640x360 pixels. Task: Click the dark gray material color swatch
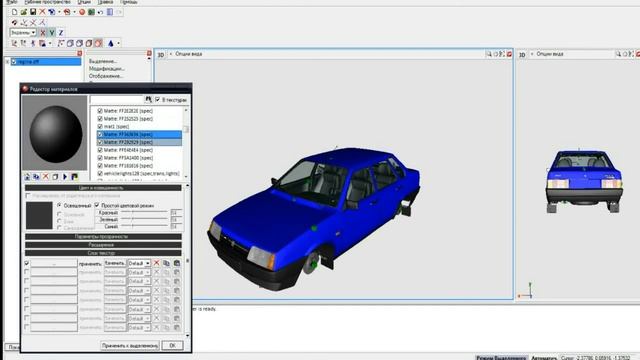(x=39, y=215)
